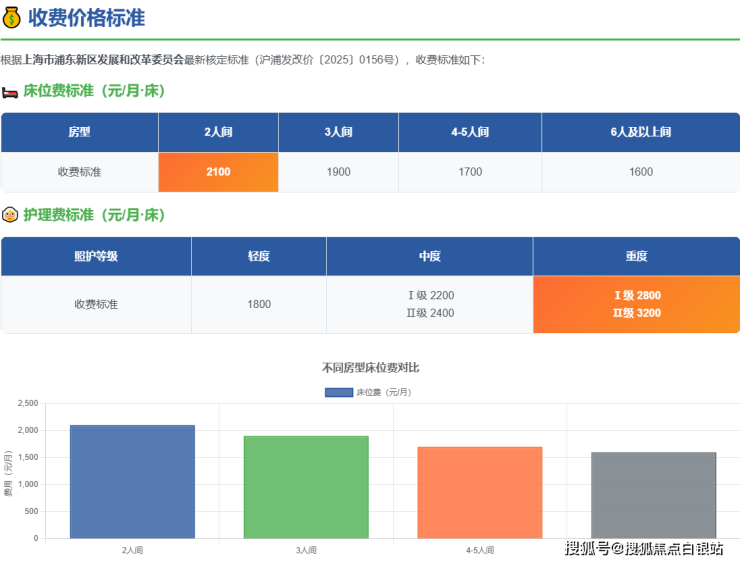The height and width of the screenshot is (564, 740).
Task: Click the 2人间 column header
Action: coord(218,132)
